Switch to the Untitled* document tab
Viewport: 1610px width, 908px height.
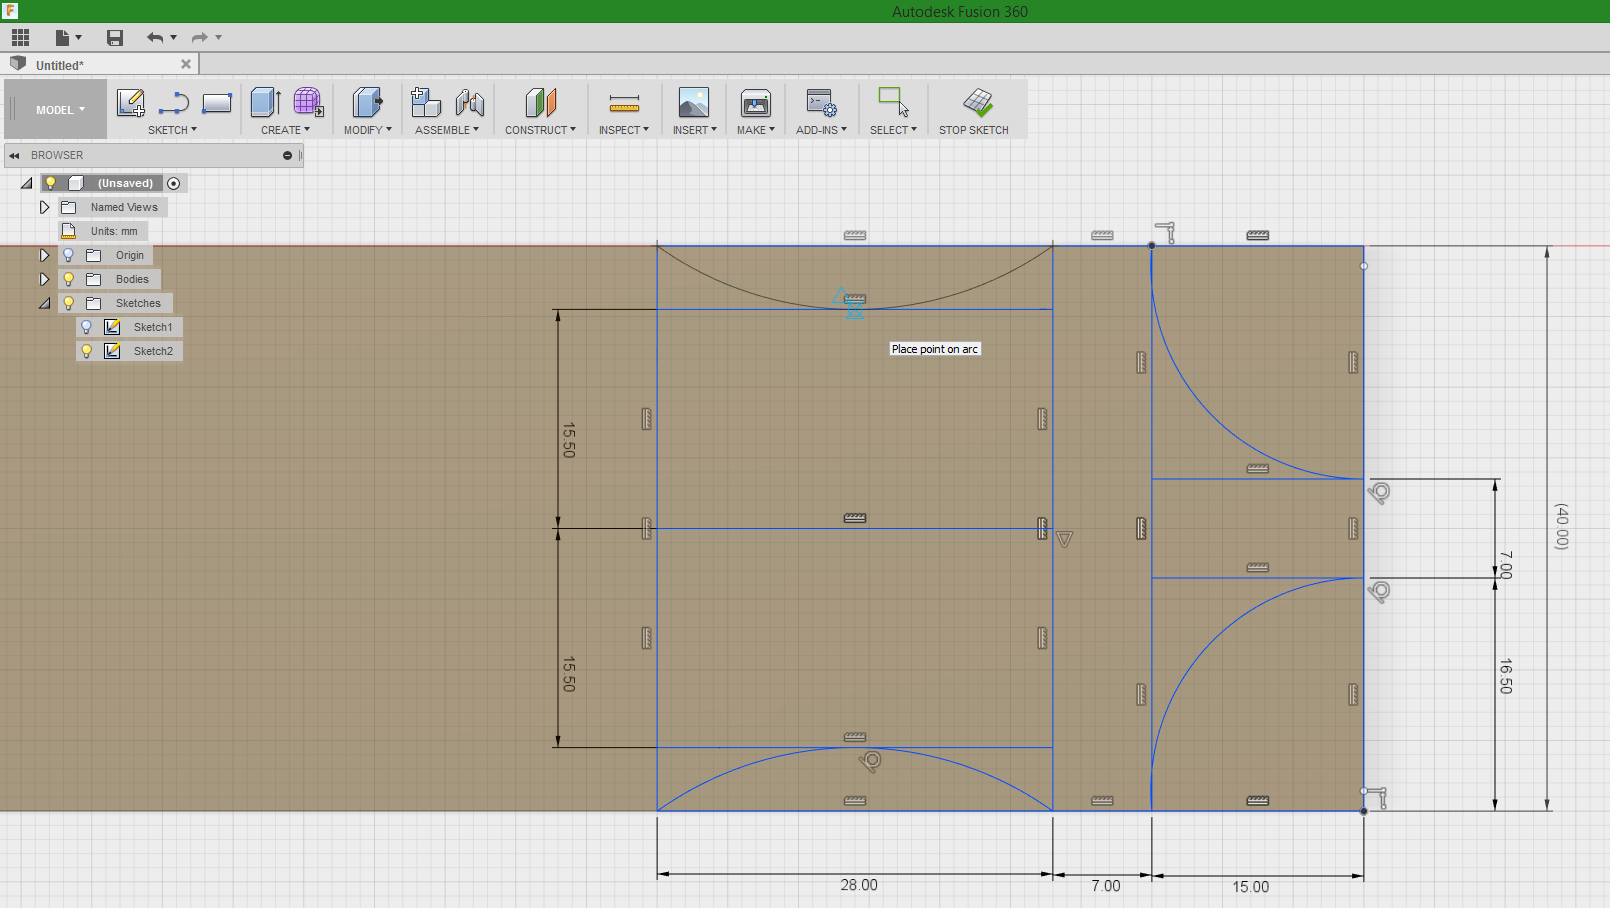tap(100, 64)
